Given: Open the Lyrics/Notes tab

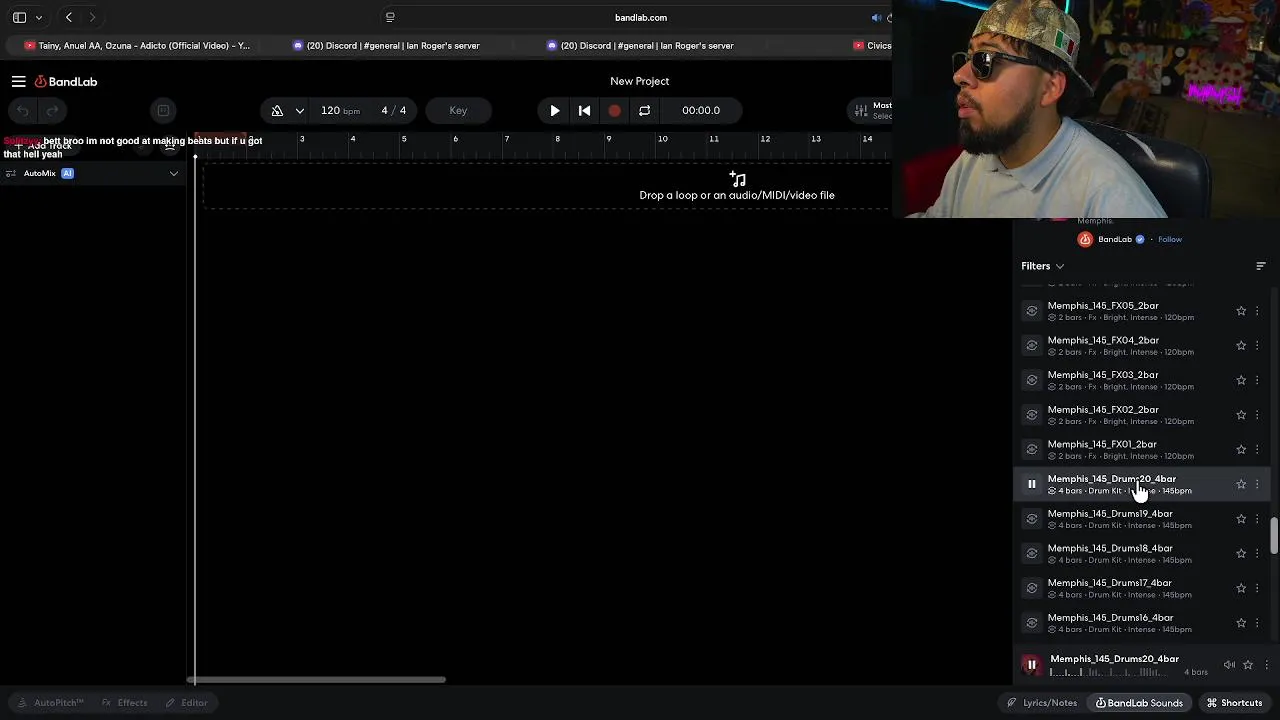Looking at the screenshot, I should [x=1042, y=703].
